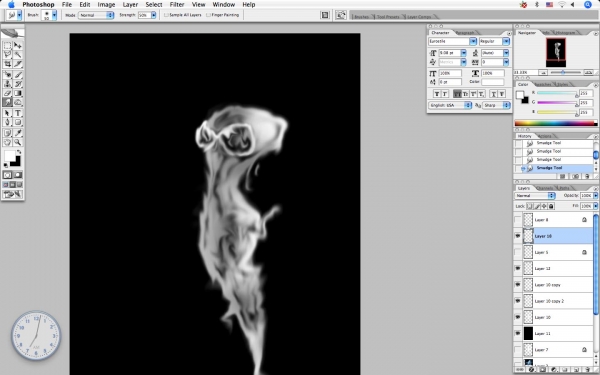This screenshot has width=600, height=375.
Task: Open the anti-aliasing Sharp dropdown
Action: point(496,105)
